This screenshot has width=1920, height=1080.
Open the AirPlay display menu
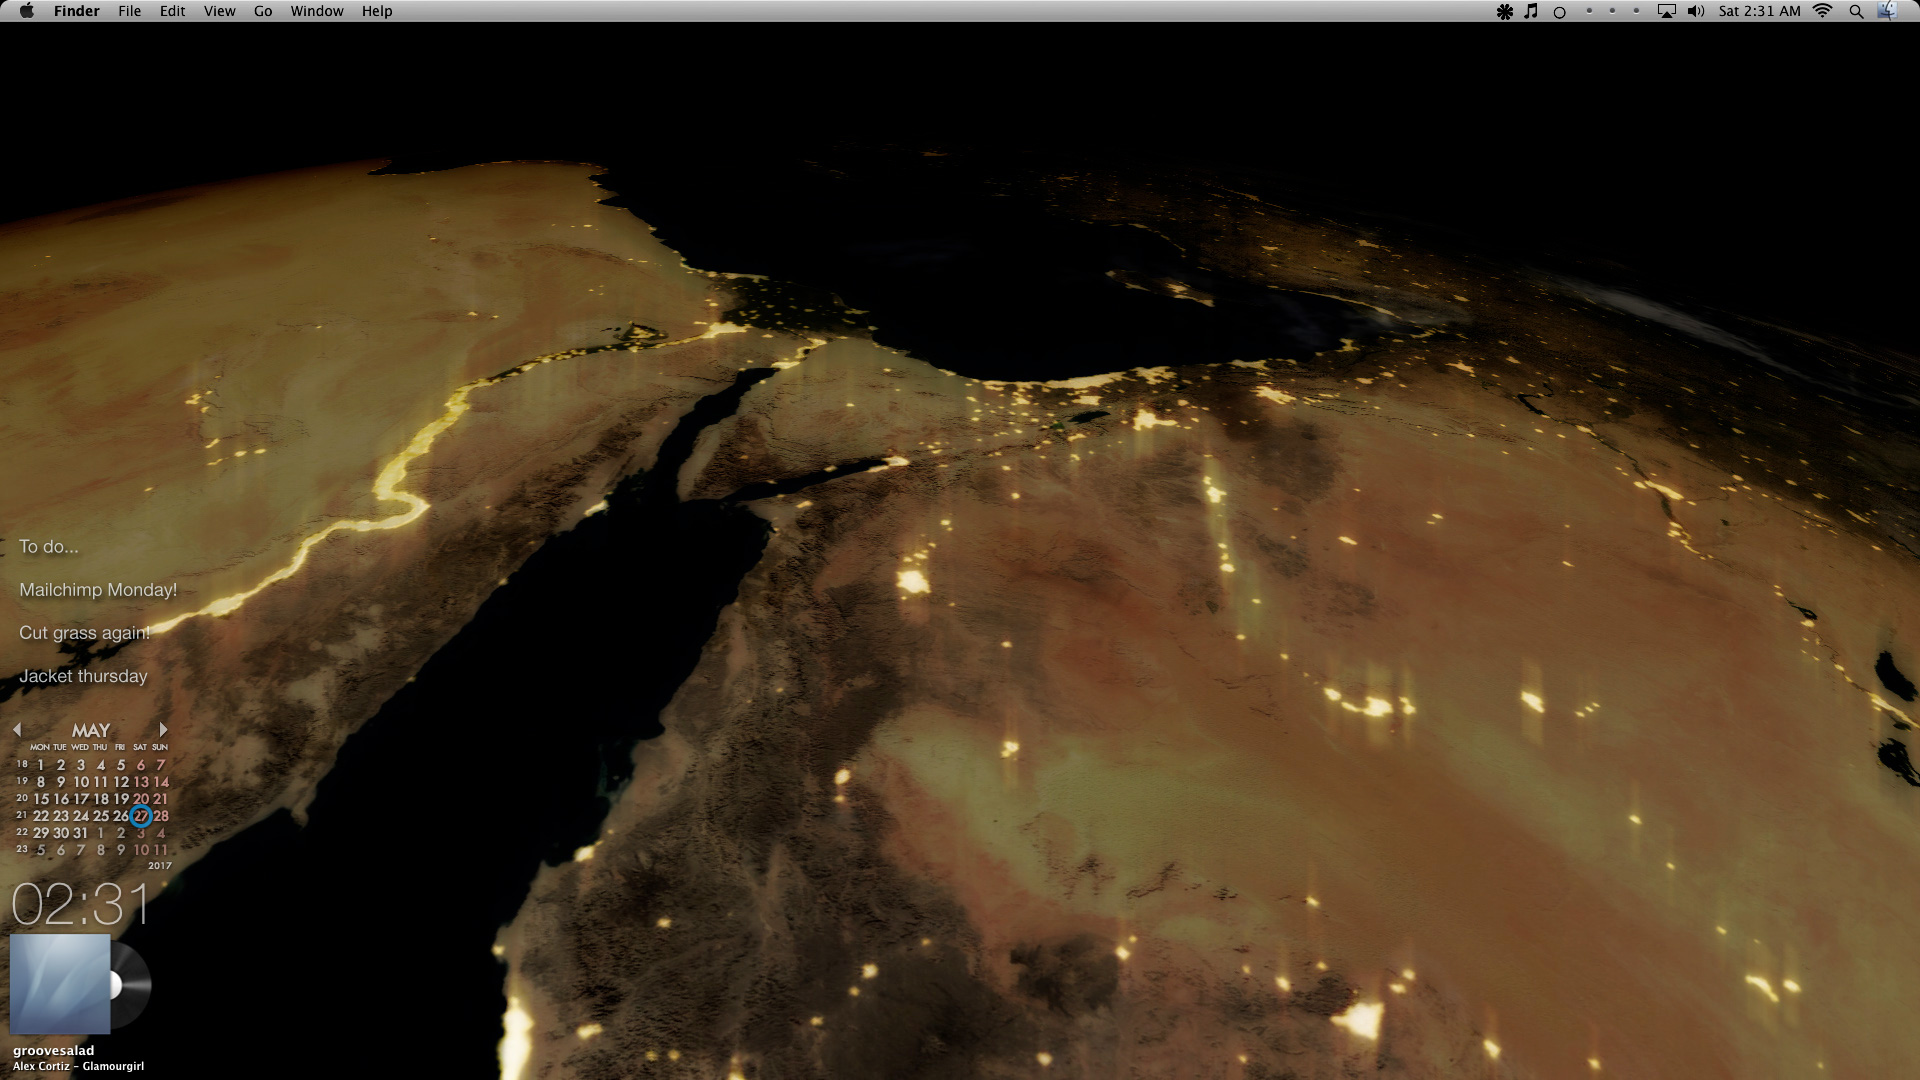tap(1666, 11)
